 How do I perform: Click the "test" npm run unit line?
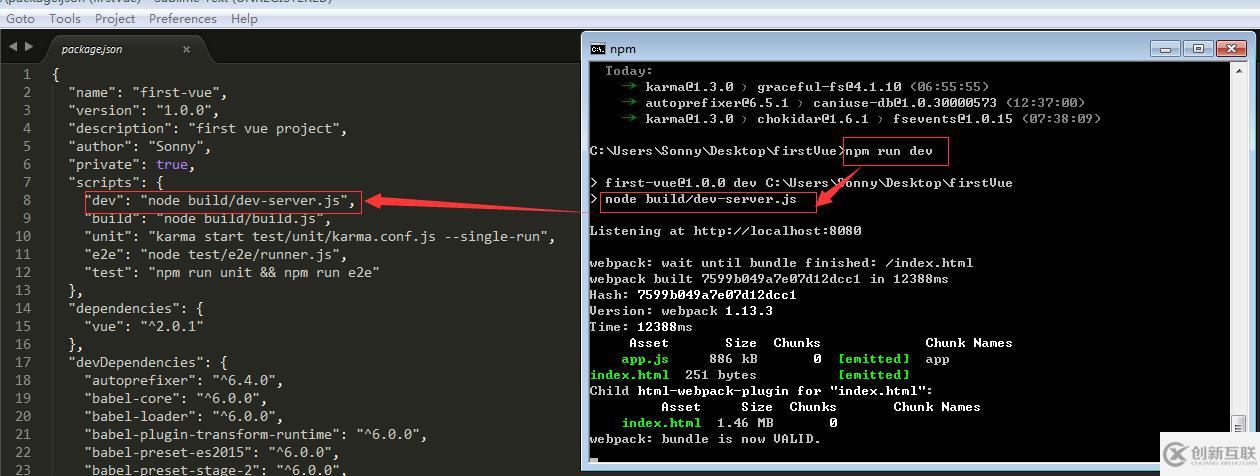click(232, 272)
